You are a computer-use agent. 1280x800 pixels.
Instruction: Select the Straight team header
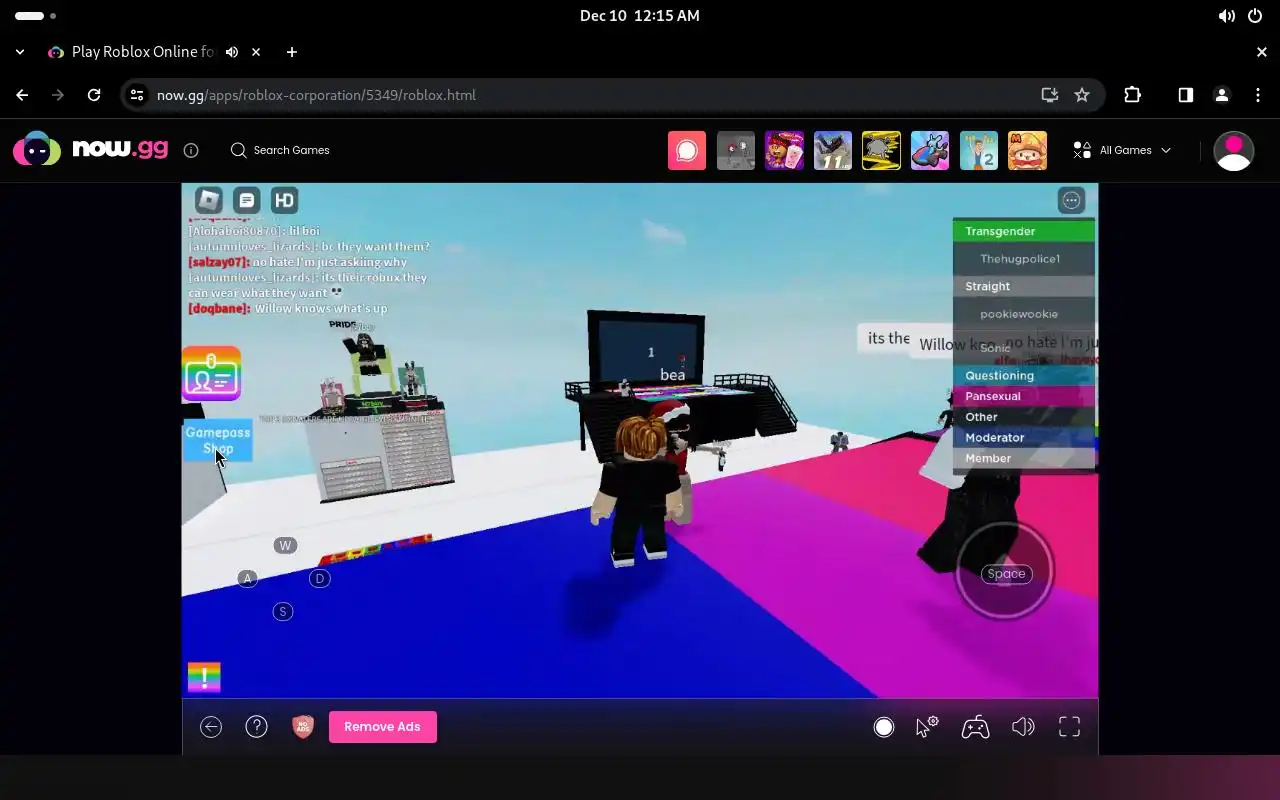(x=1024, y=286)
